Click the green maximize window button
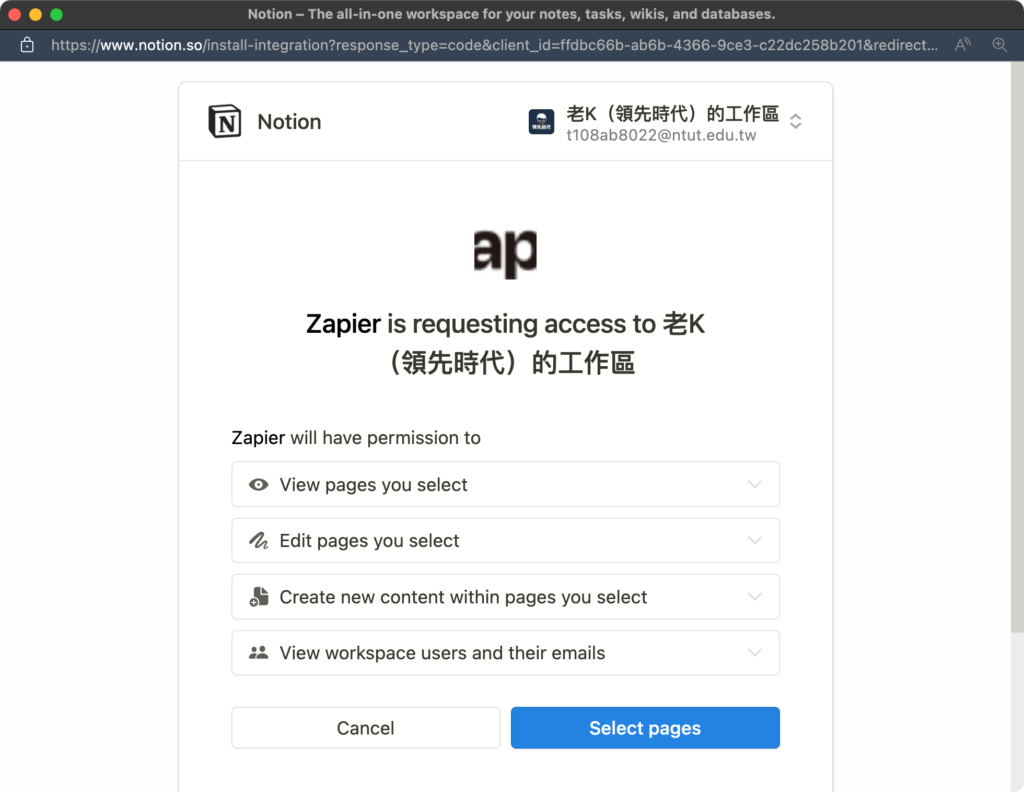 click(x=57, y=14)
